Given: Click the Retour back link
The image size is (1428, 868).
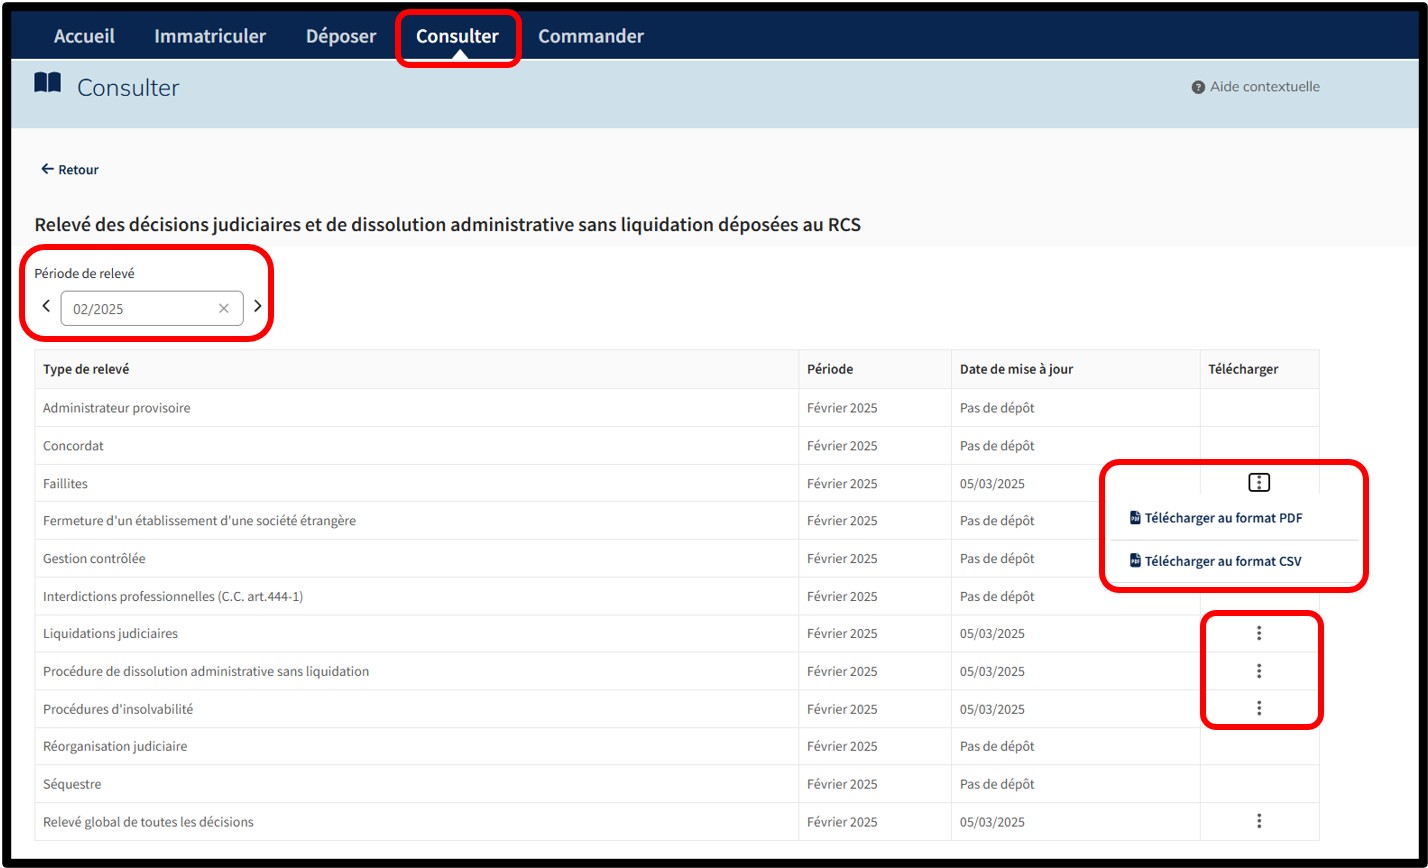Looking at the screenshot, I should point(70,170).
